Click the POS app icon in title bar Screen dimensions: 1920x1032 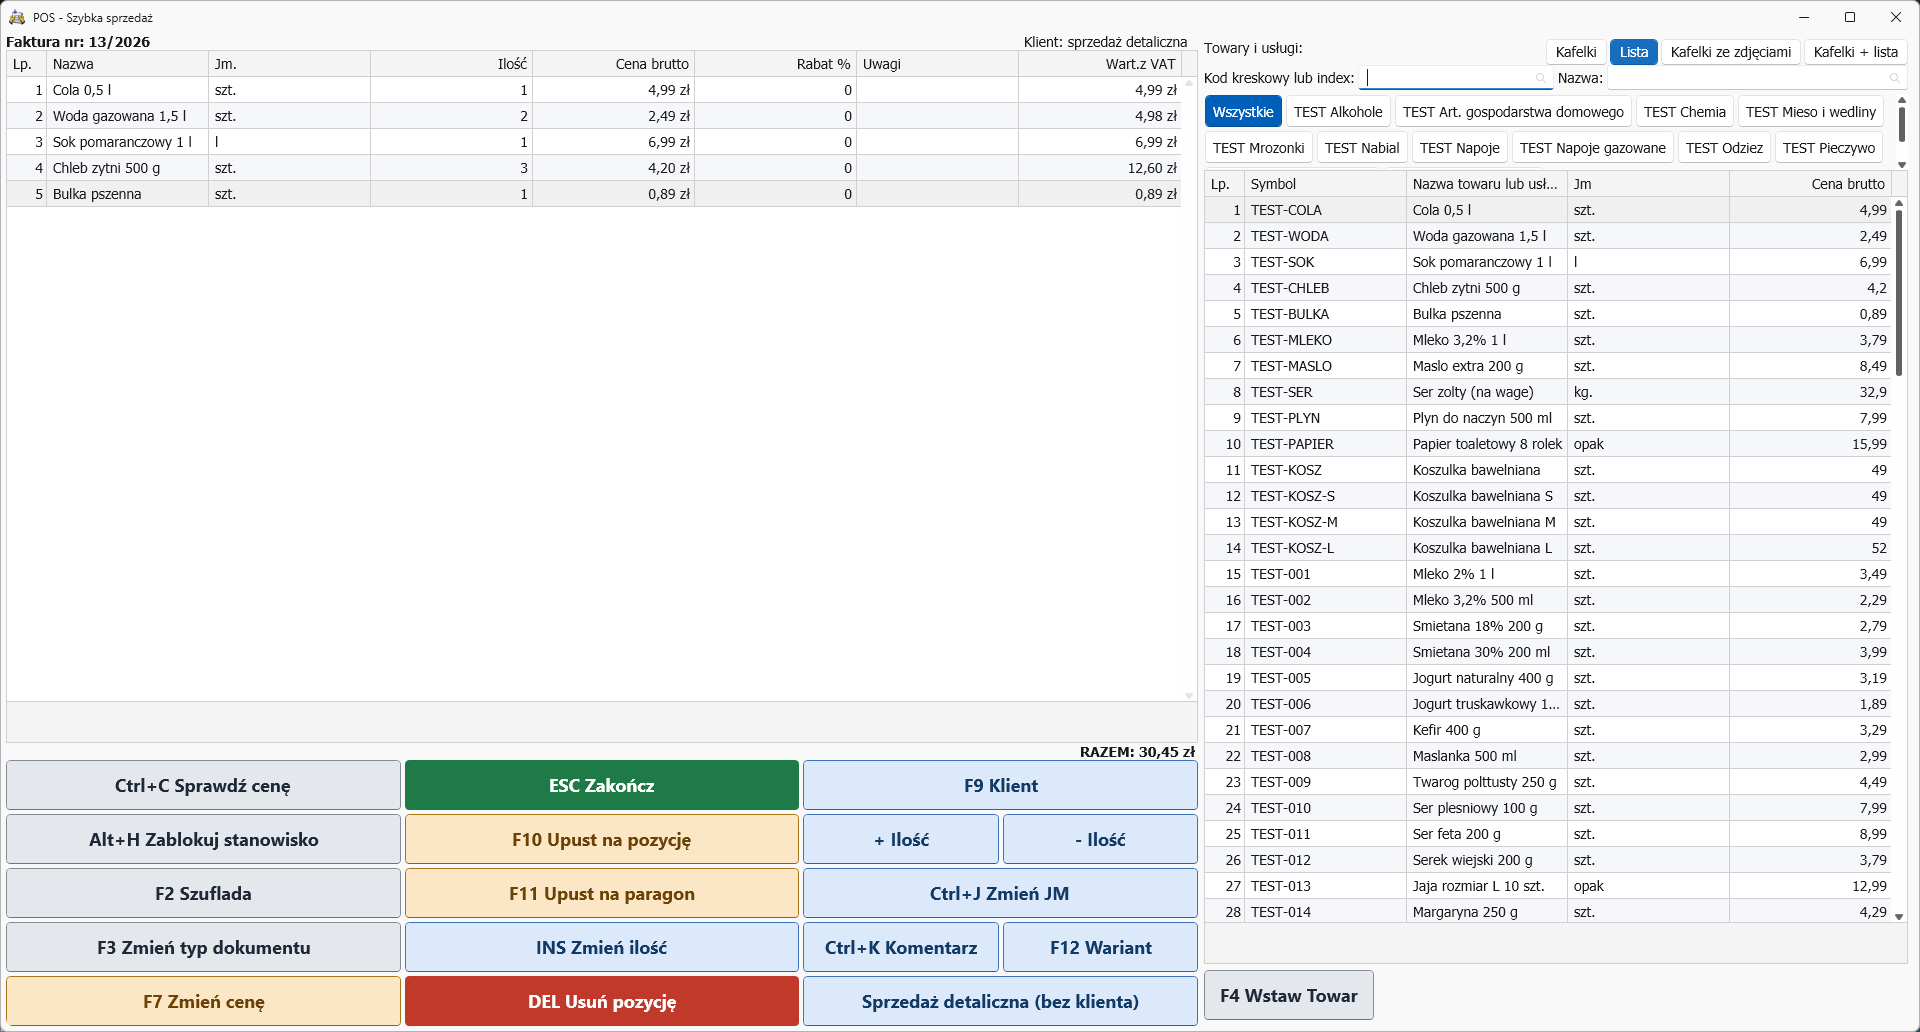16,17
